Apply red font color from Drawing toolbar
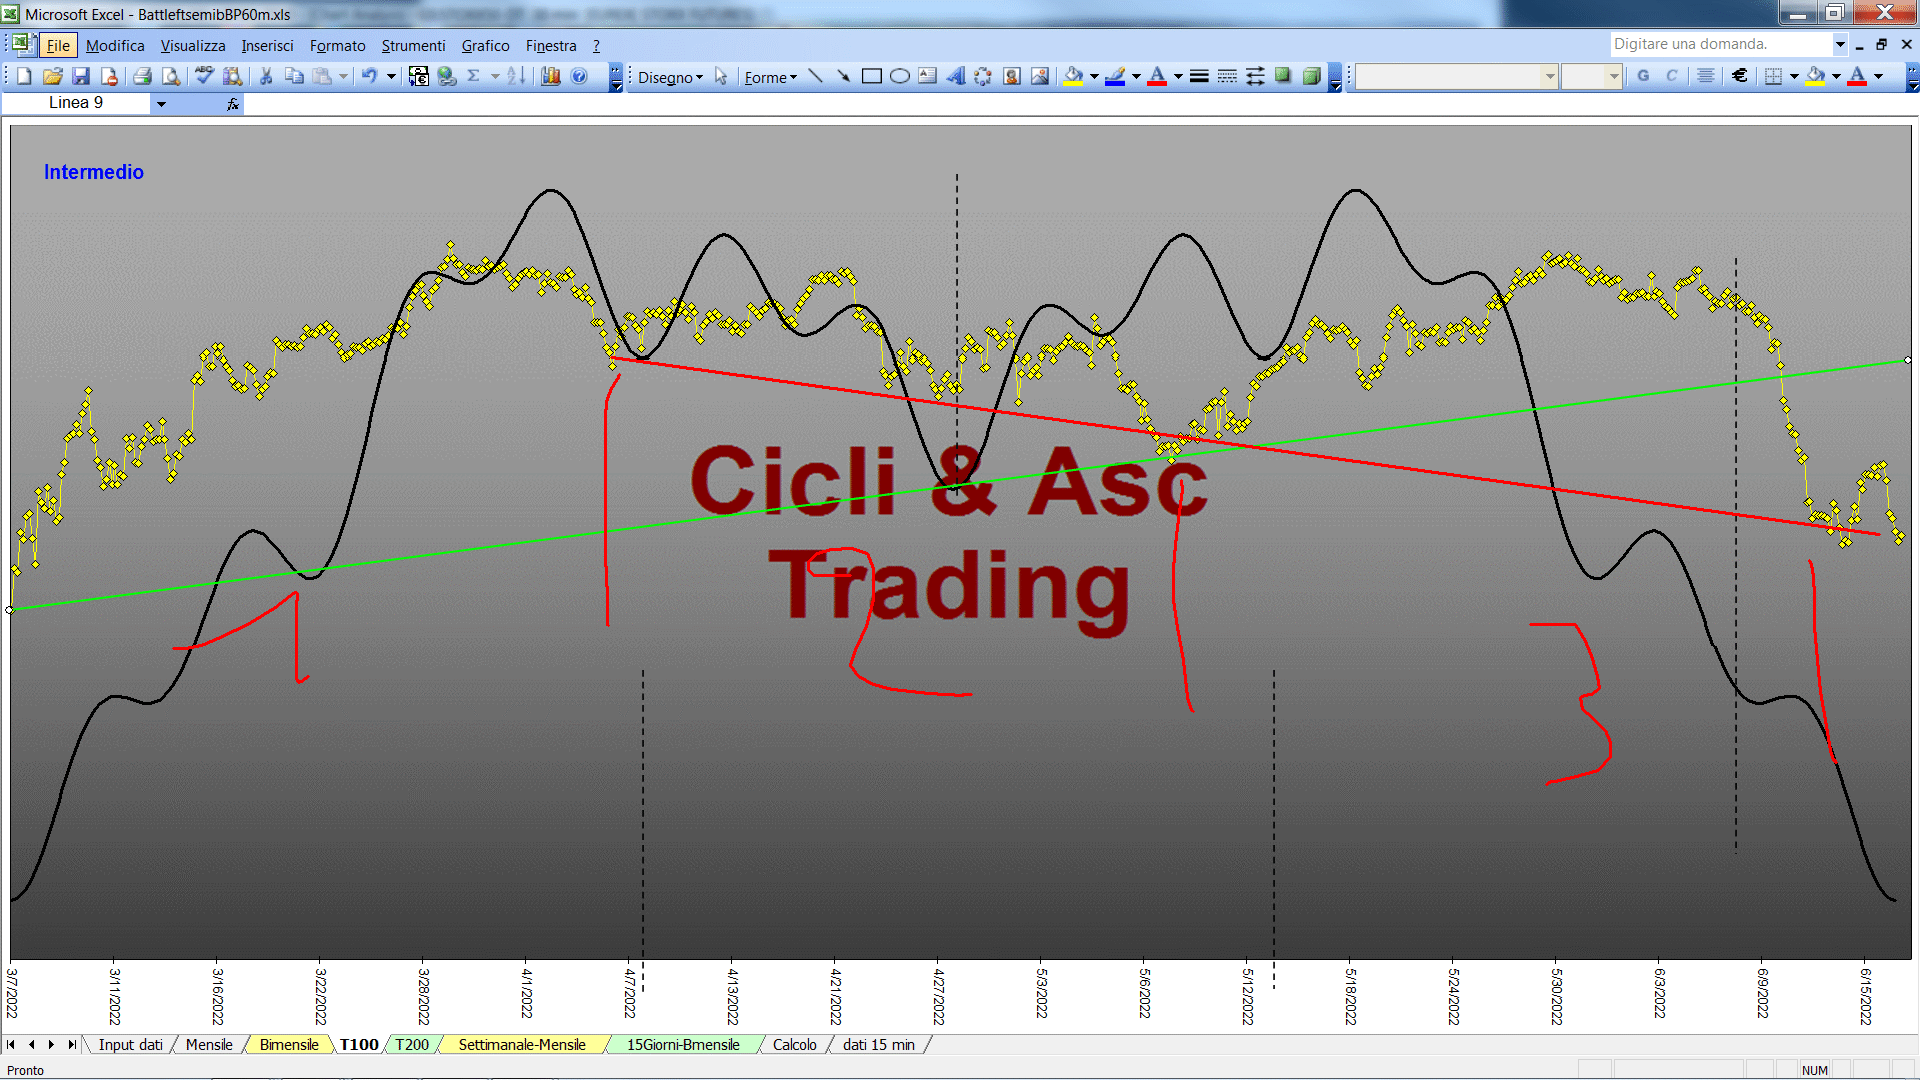 [x=1157, y=76]
